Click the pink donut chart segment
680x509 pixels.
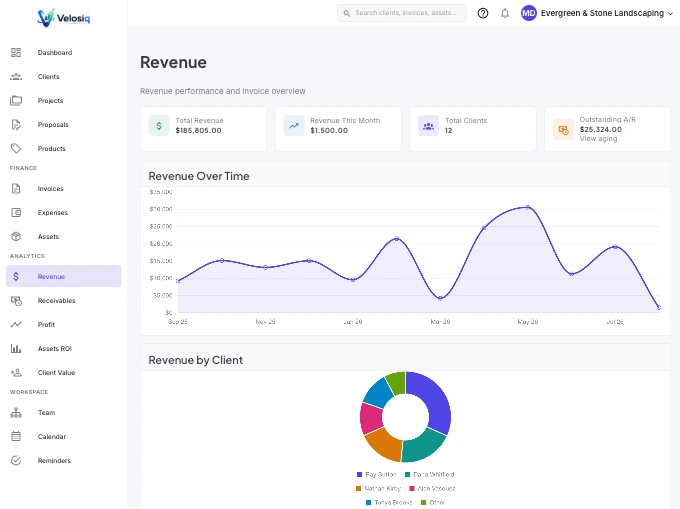[371, 418]
